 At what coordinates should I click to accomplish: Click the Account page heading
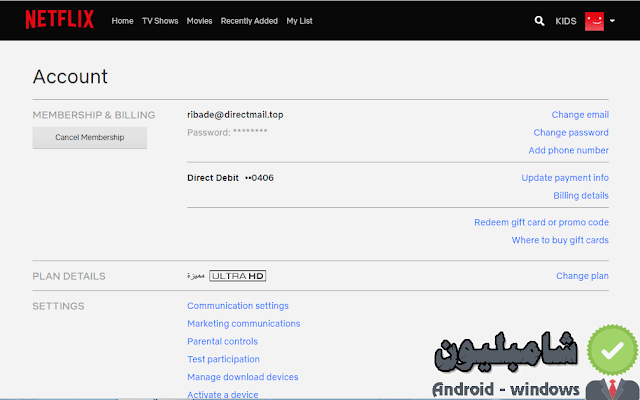70,77
